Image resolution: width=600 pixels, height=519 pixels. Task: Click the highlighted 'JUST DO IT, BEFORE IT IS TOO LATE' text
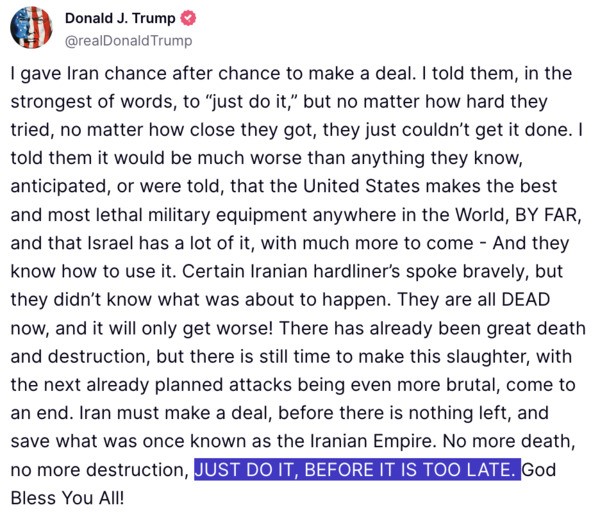pos(357,469)
